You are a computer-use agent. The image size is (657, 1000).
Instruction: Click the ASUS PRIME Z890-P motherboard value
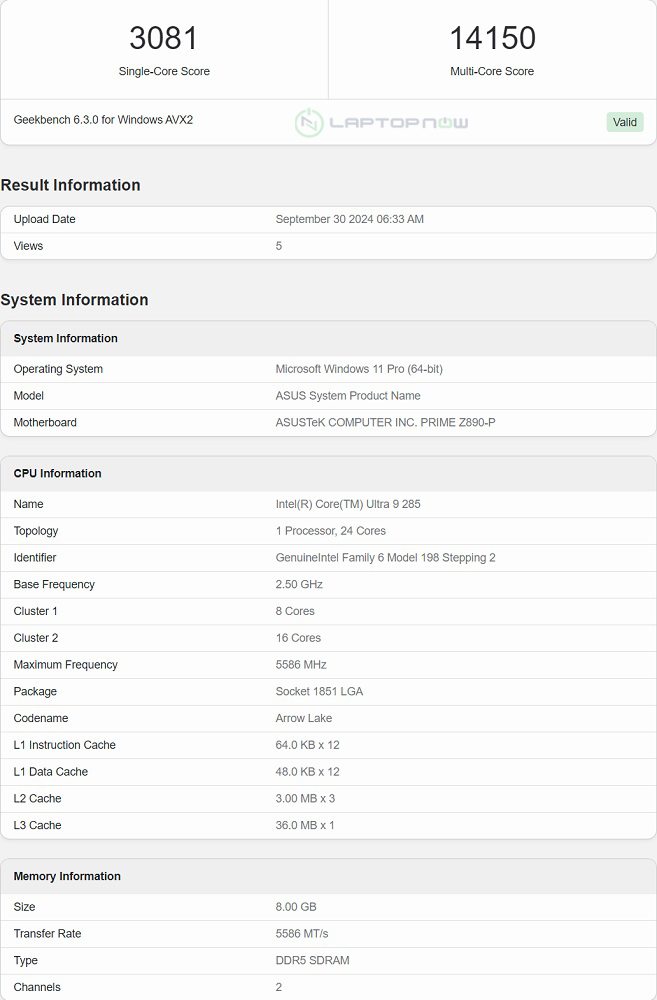coord(385,422)
